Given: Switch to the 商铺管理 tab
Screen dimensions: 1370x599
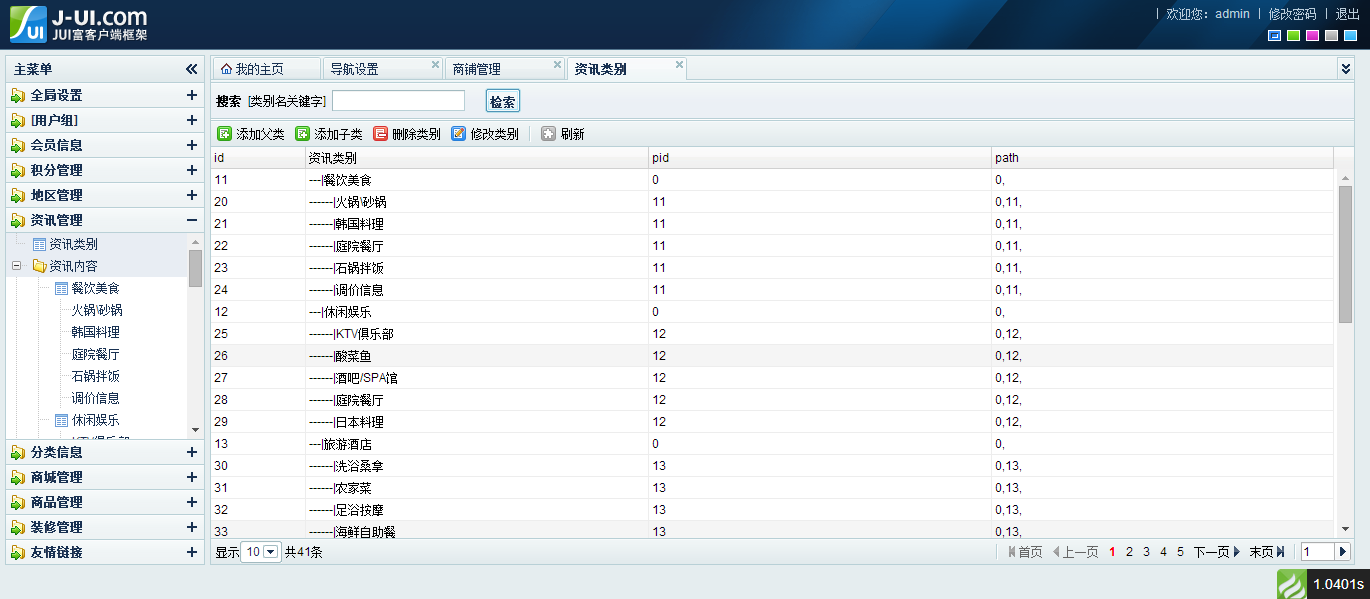Looking at the screenshot, I should click(477, 69).
